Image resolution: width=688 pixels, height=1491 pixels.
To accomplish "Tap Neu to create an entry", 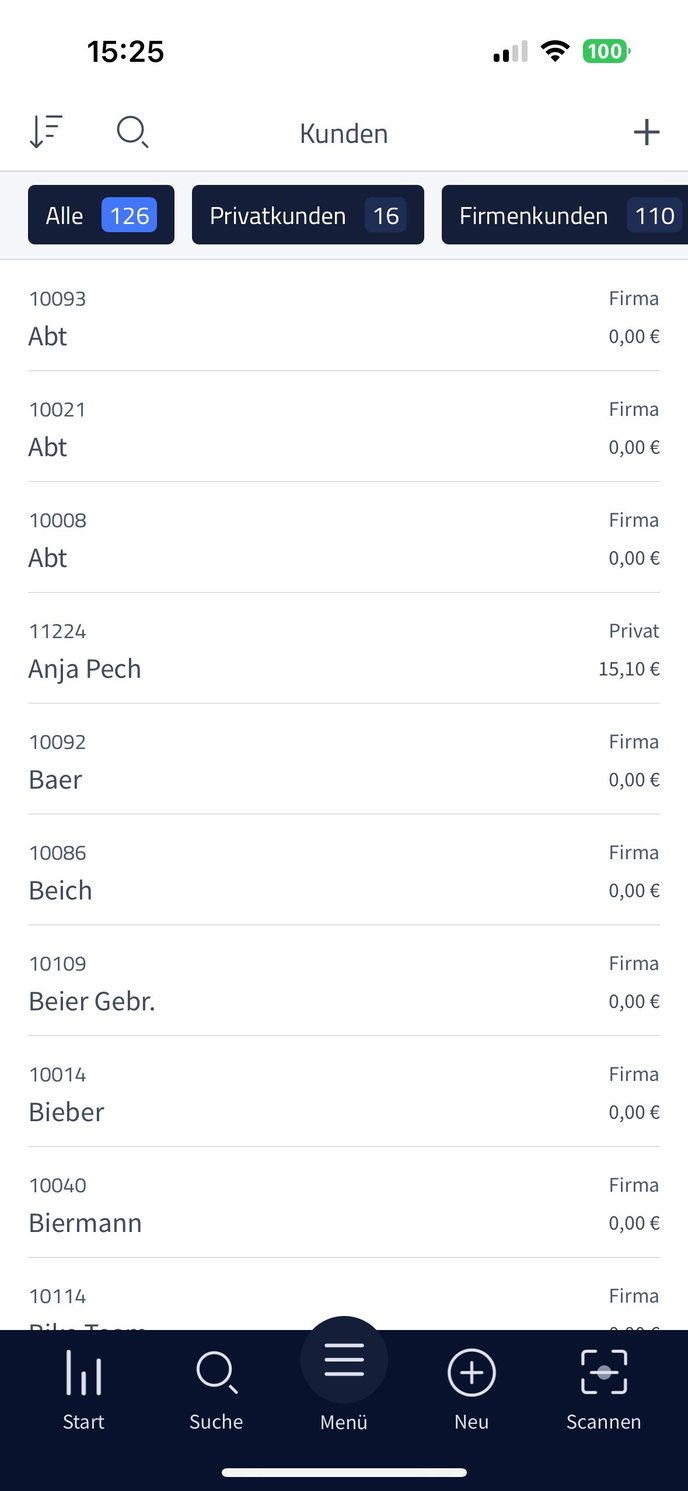I will click(x=471, y=1389).
